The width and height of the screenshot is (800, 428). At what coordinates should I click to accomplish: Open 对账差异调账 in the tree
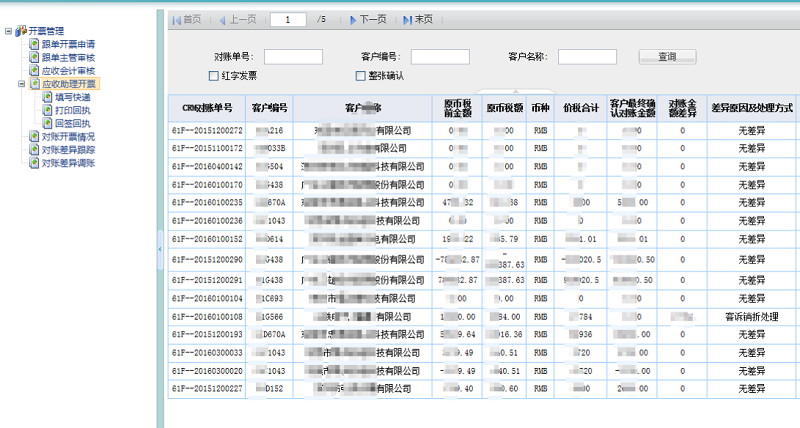point(68,163)
